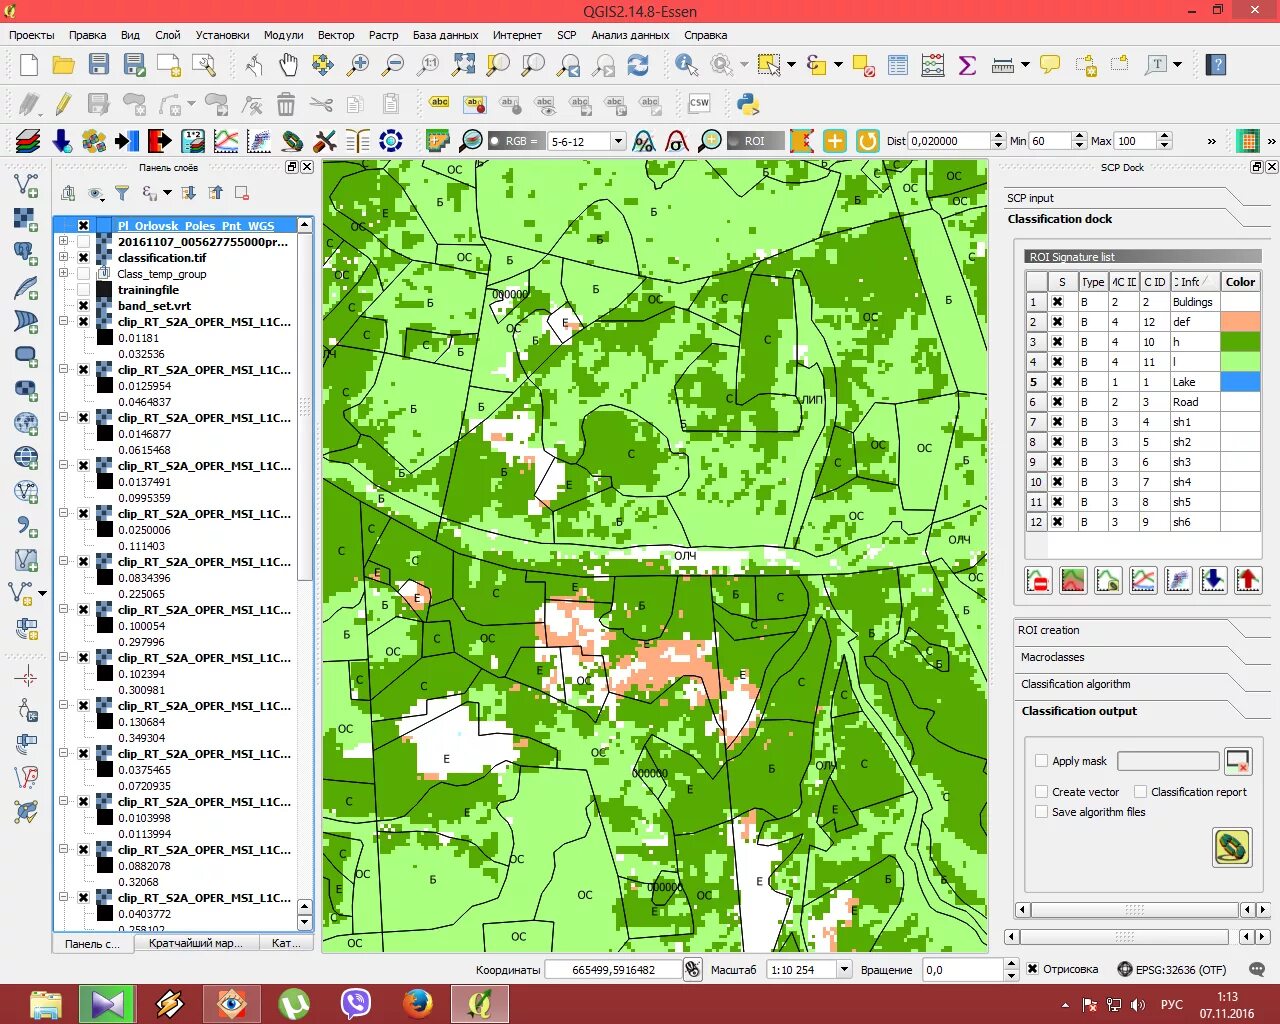1280x1024 pixels.
Task: Select the Pan Map hand tool
Action: pyautogui.click(x=288, y=65)
